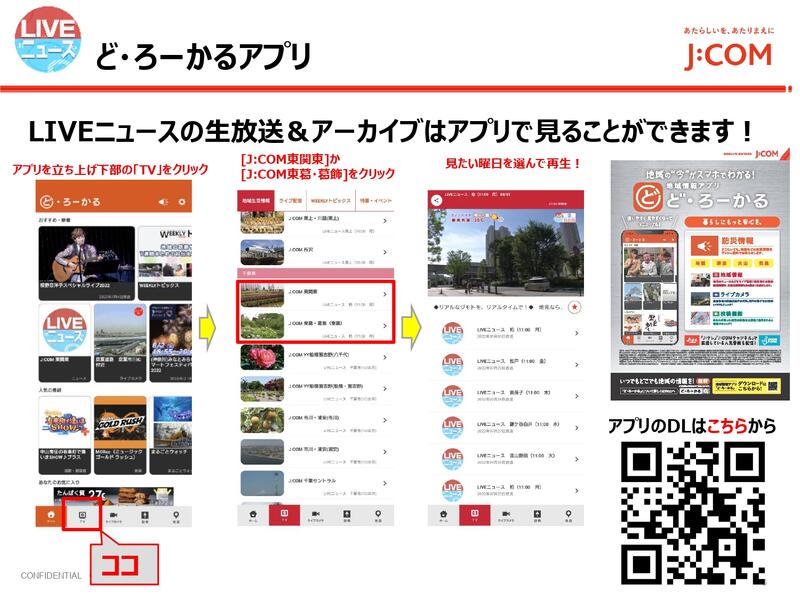Viewport: 800px width, 600px height.
Task: Expand the J:COM 東葛・葛飾 row chevron
Action: [x=385, y=327]
